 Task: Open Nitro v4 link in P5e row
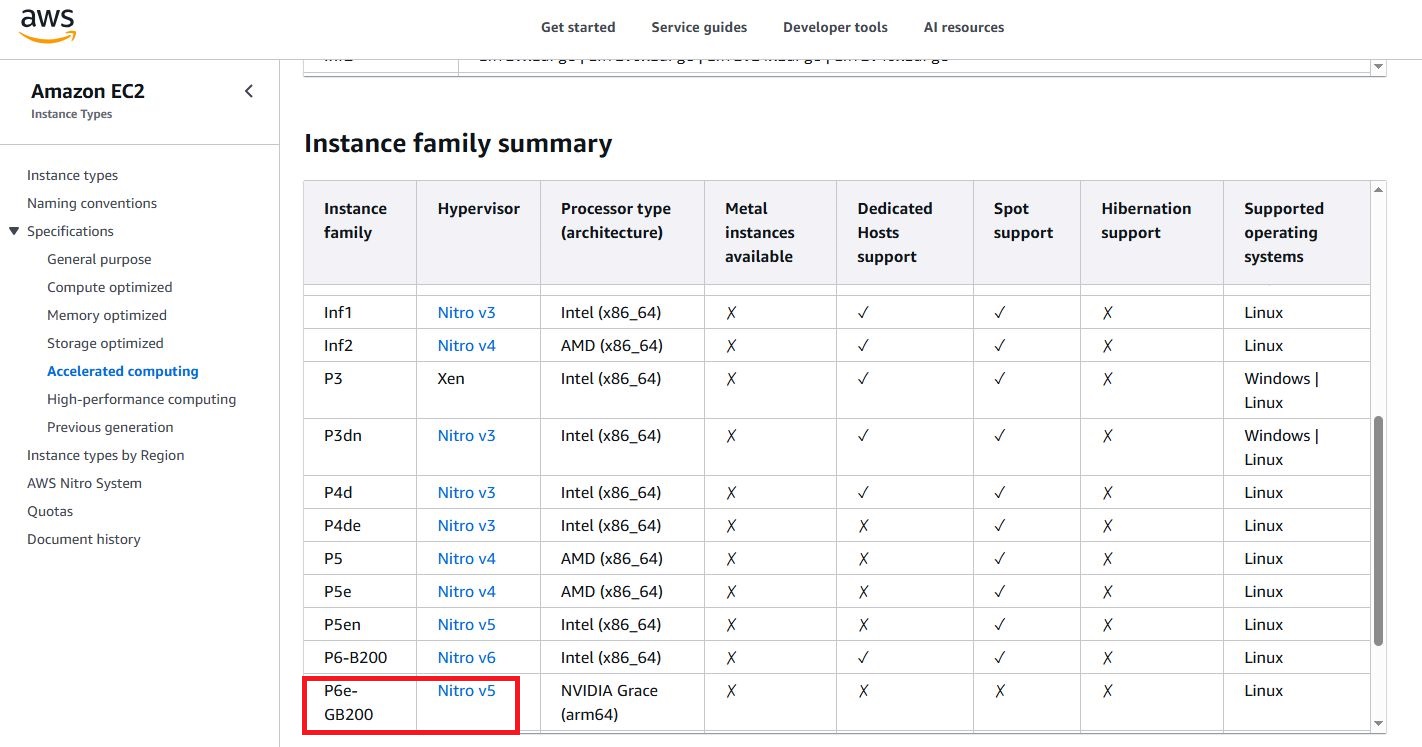[466, 592]
